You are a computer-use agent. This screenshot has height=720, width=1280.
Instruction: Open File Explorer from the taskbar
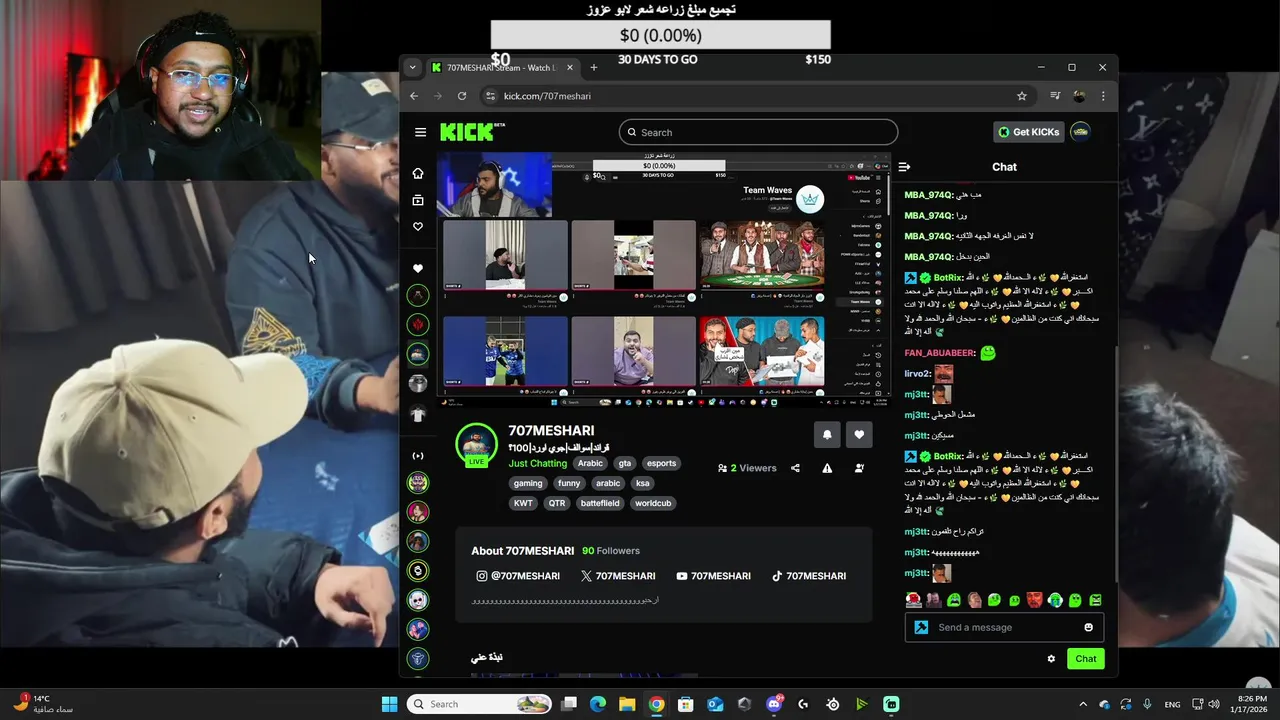[626, 704]
